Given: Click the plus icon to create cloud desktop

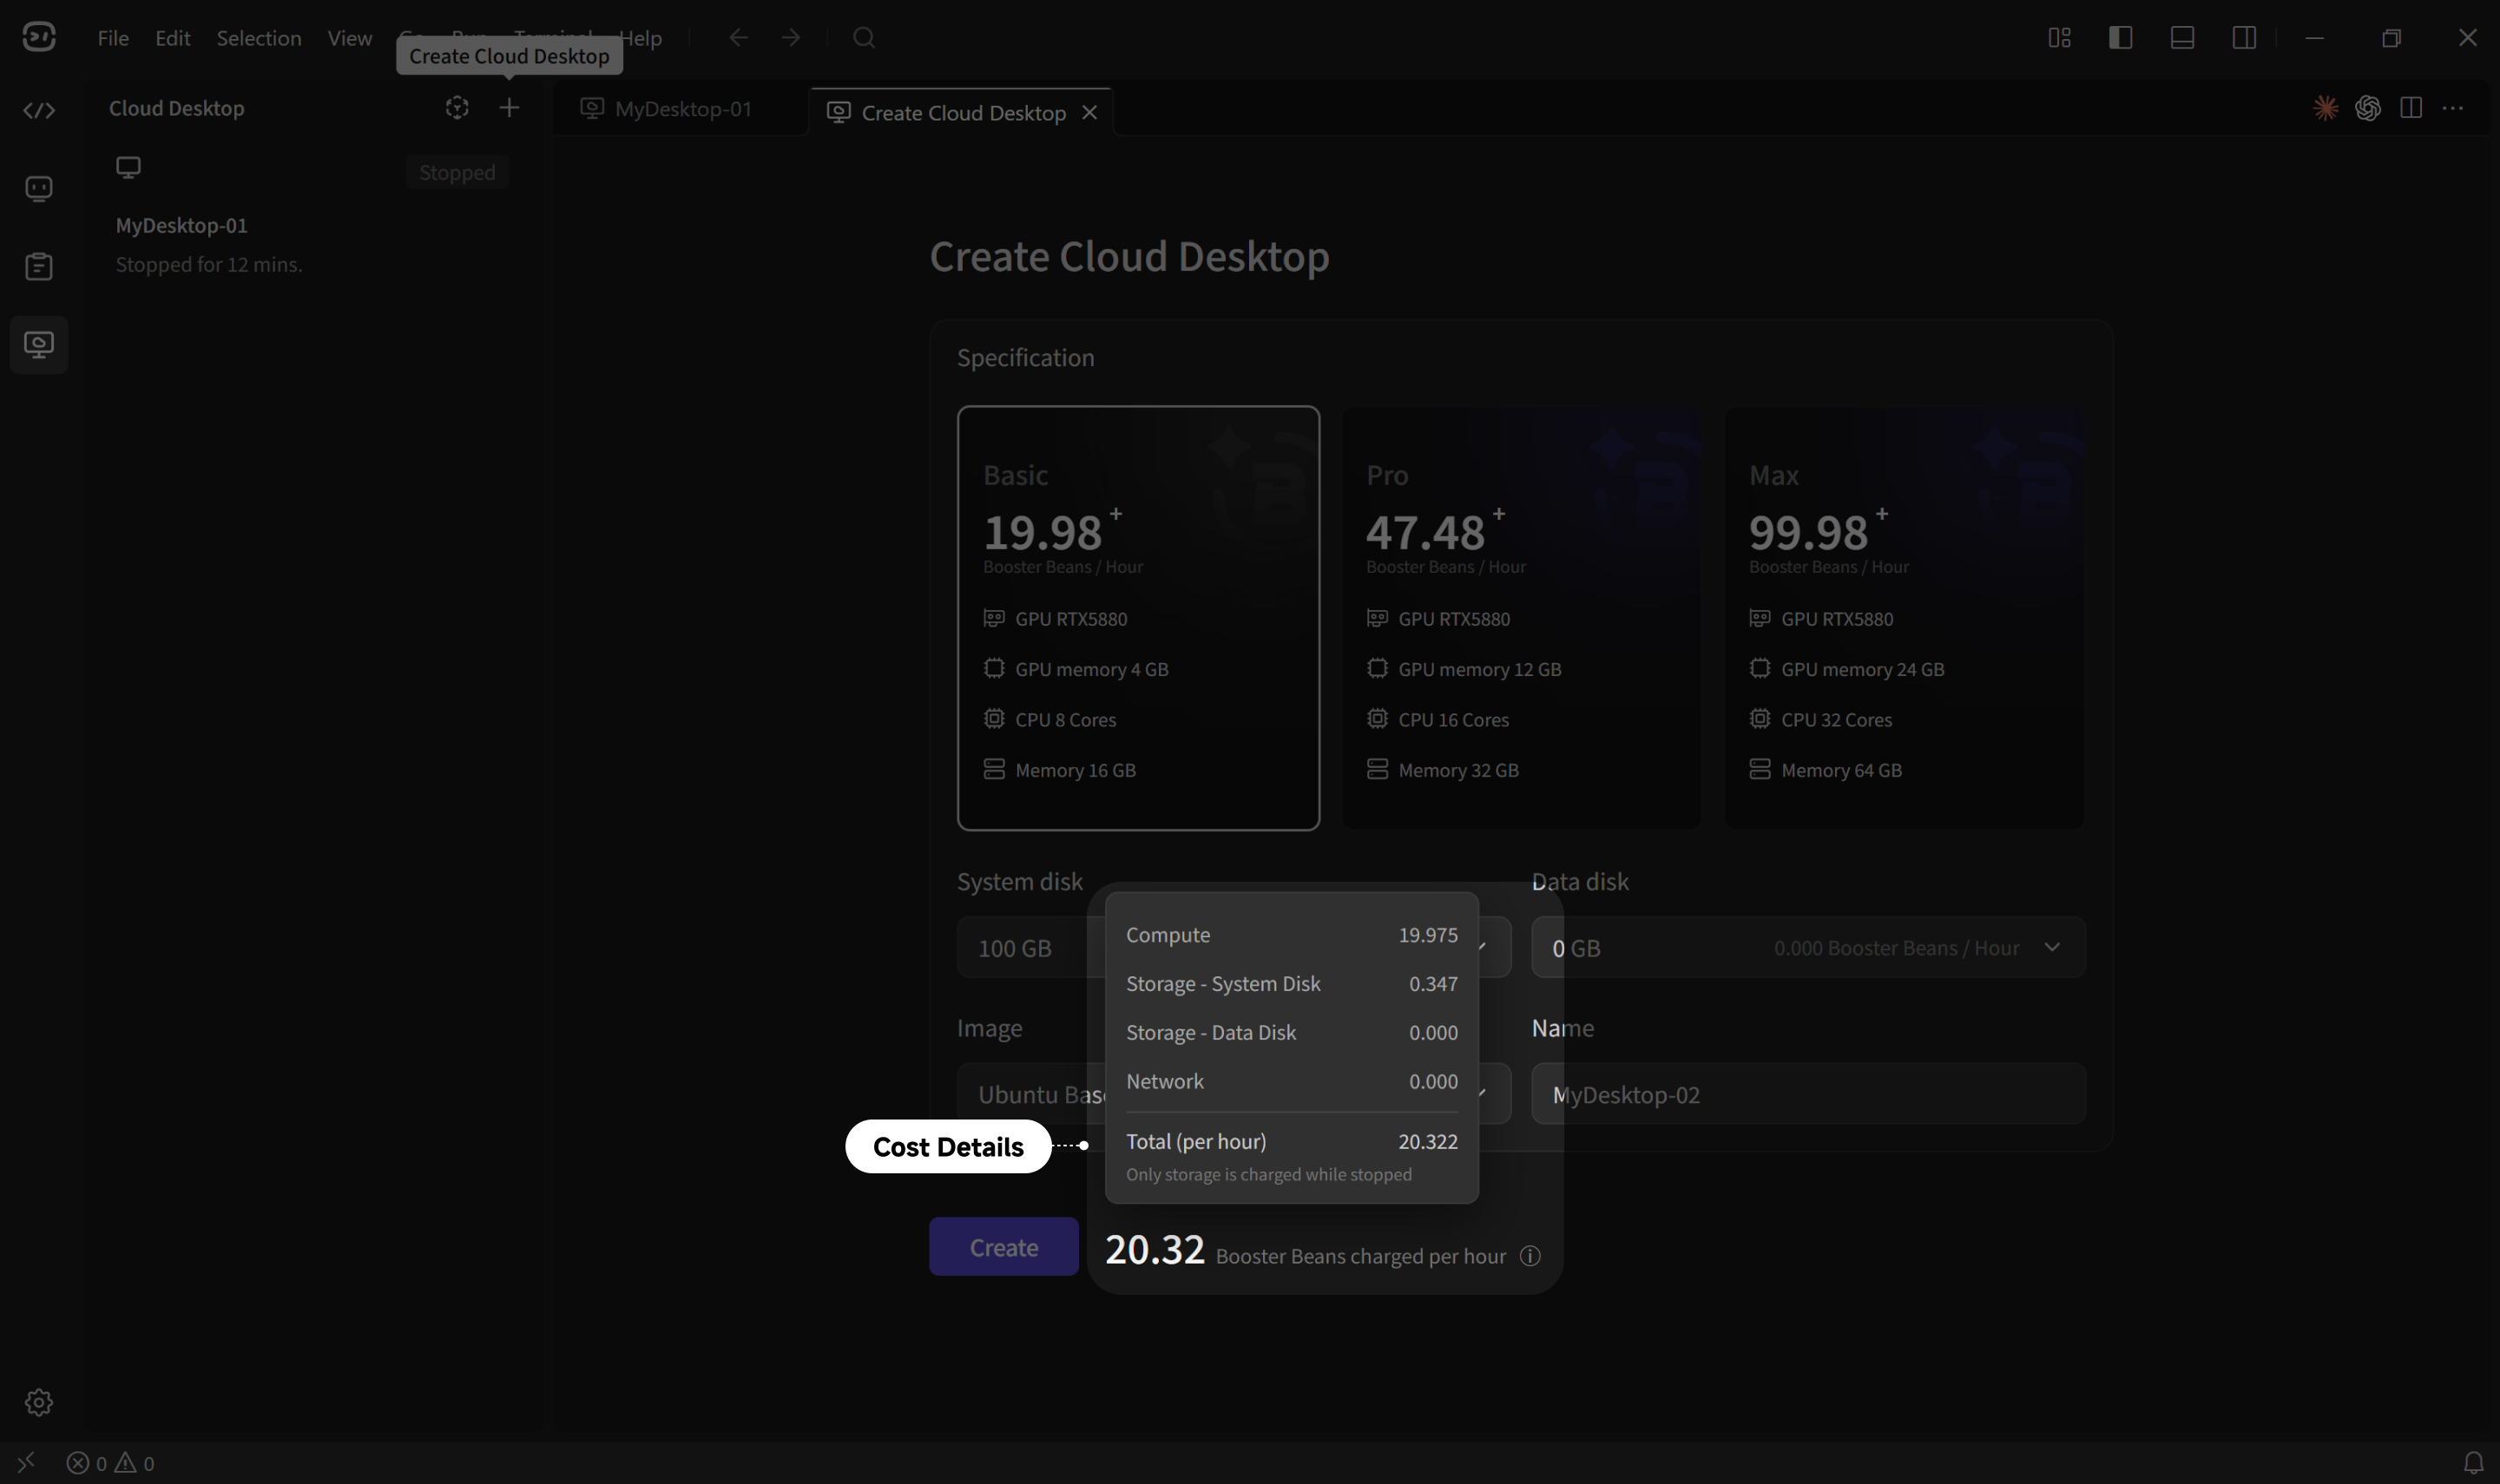Looking at the screenshot, I should pyautogui.click(x=509, y=107).
